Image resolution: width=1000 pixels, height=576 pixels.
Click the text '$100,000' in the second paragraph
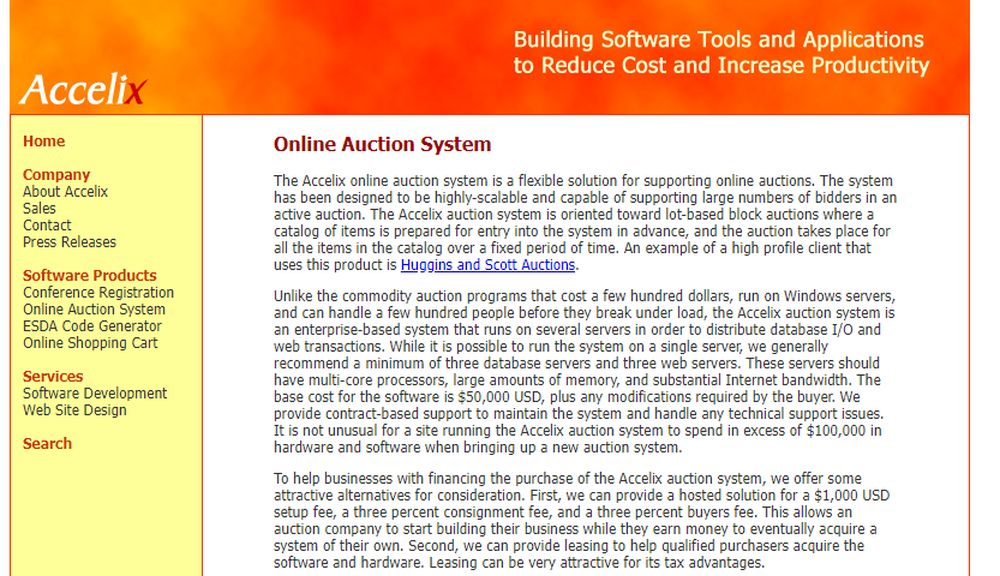click(x=835, y=431)
